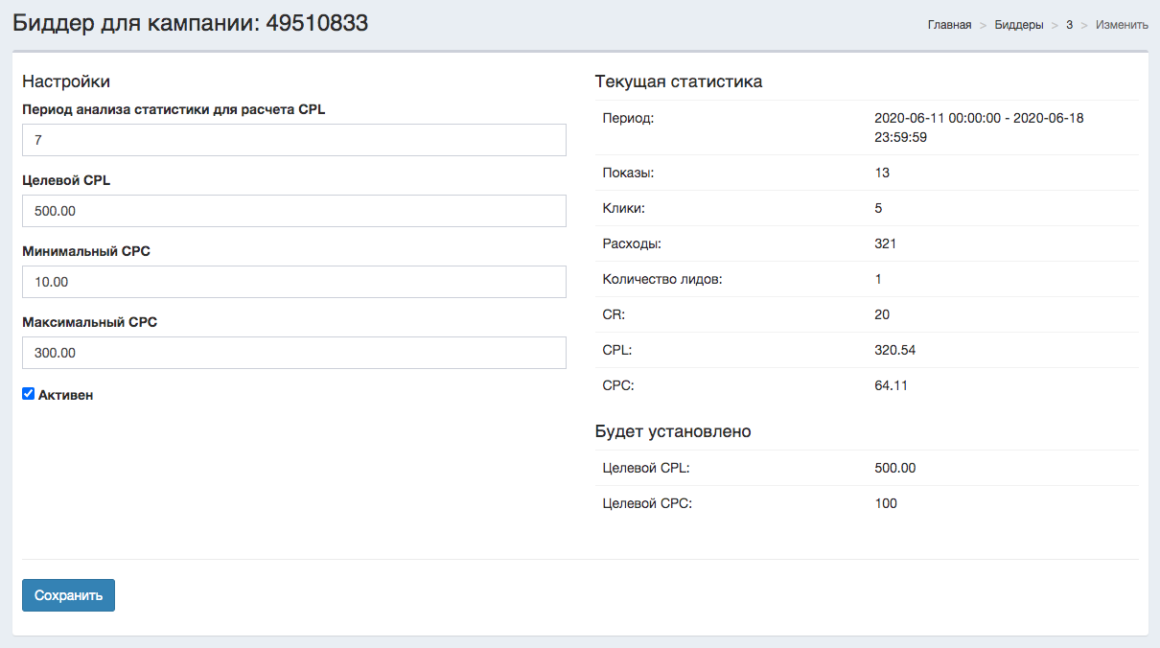This screenshot has height=648, width=1160.
Task: Select the Расходы value 321
Action: [885, 244]
